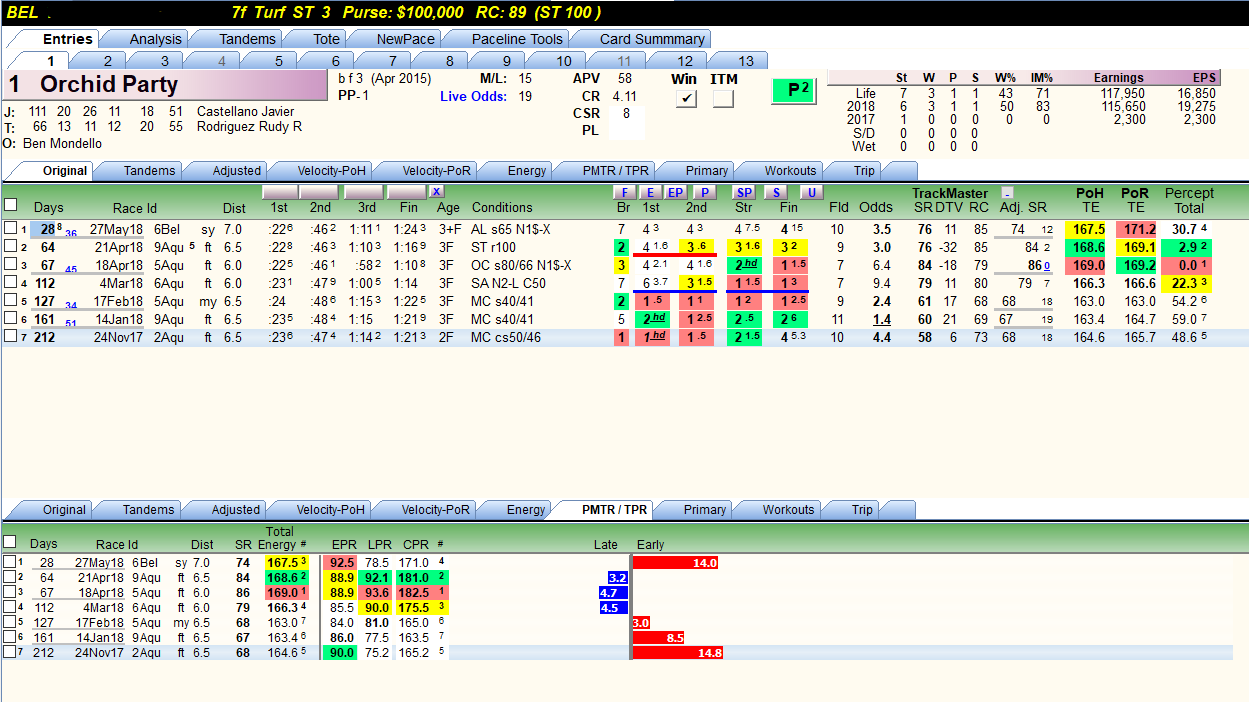Click the 171.2 PoR value for 27May18

1135,229
